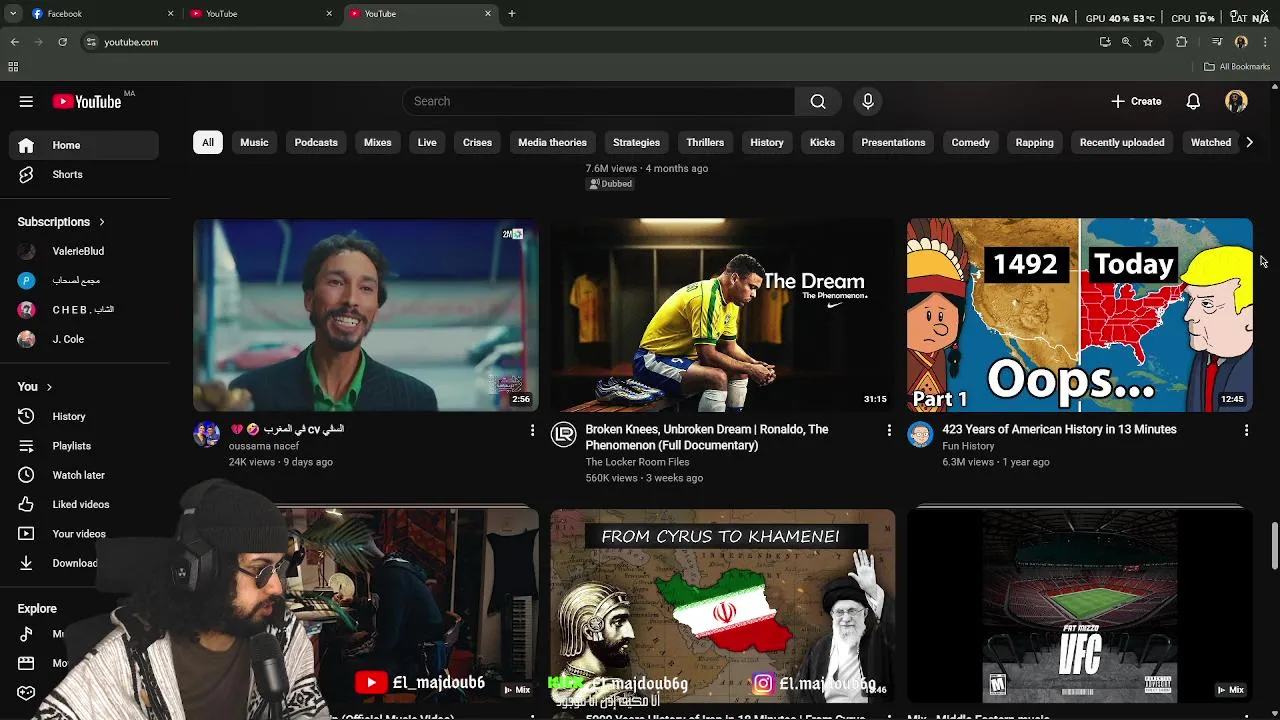The height and width of the screenshot is (720, 1280).
Task: Select the Kicks filter chip
Action: [822, 142]
